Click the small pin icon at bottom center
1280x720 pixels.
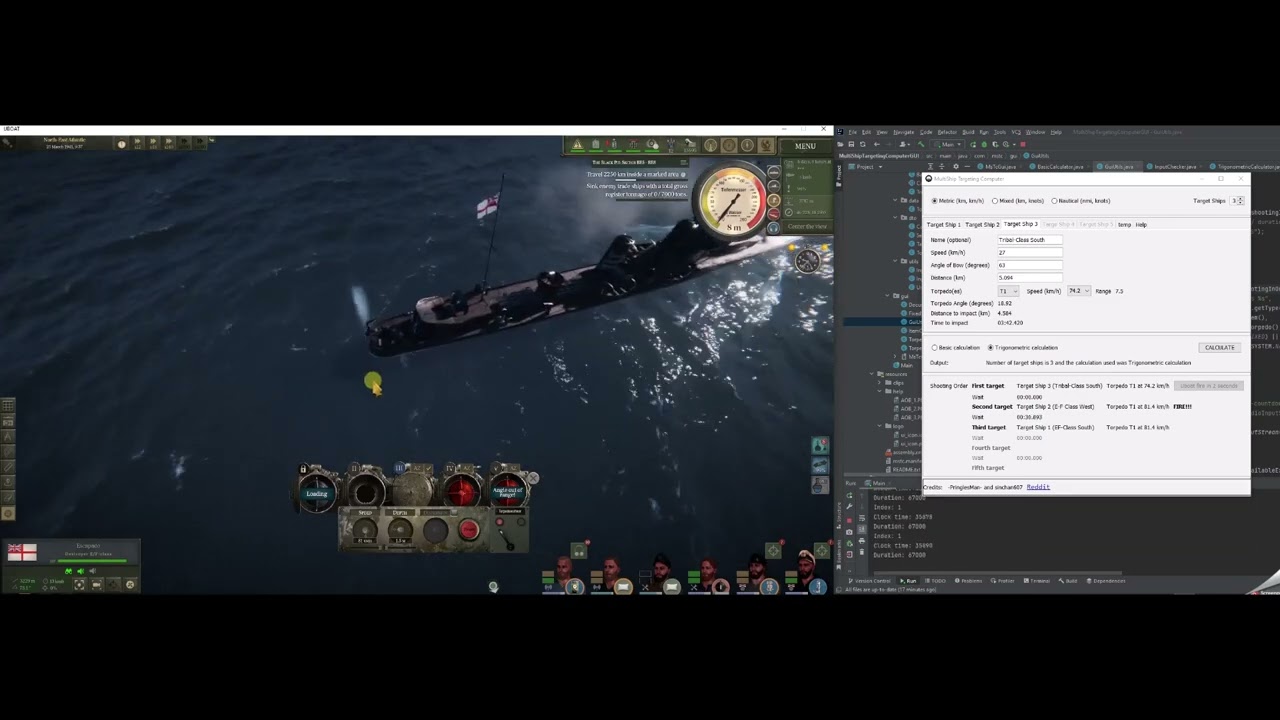tap(493, 586)
